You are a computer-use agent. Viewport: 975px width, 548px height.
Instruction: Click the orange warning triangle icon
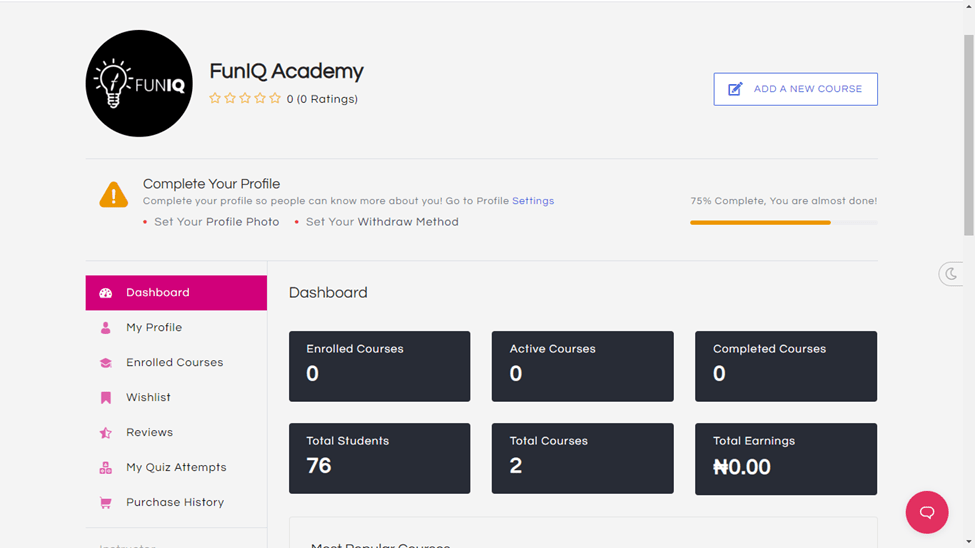(114, 195)
